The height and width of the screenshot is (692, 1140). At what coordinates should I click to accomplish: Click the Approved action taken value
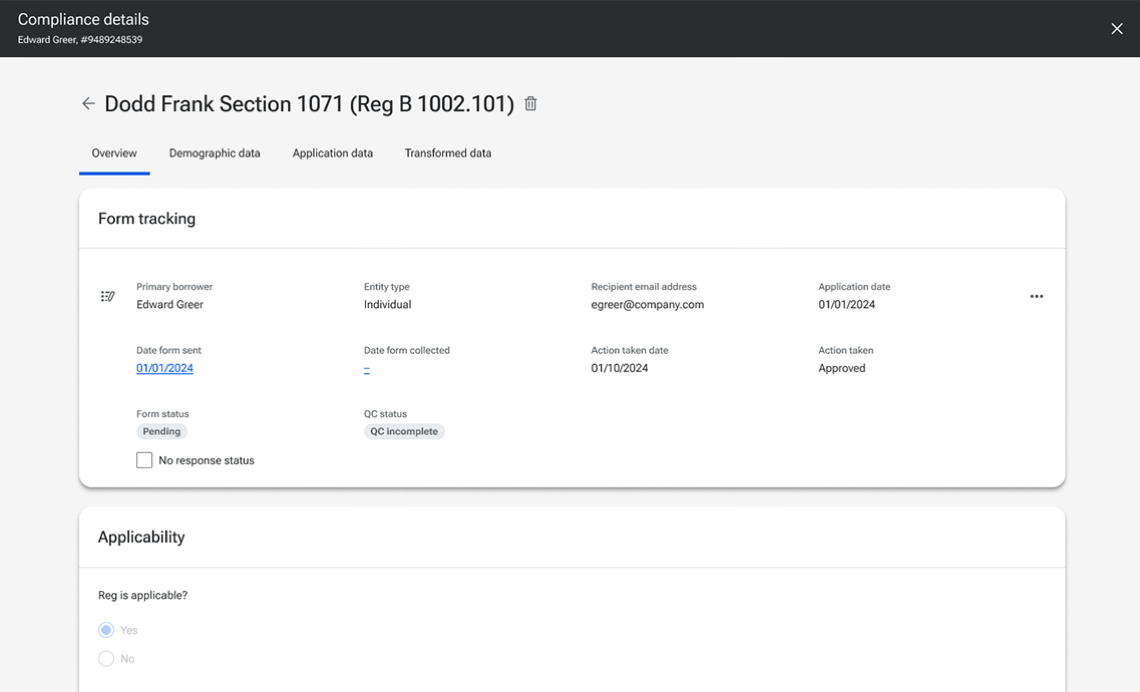[842, 369]
